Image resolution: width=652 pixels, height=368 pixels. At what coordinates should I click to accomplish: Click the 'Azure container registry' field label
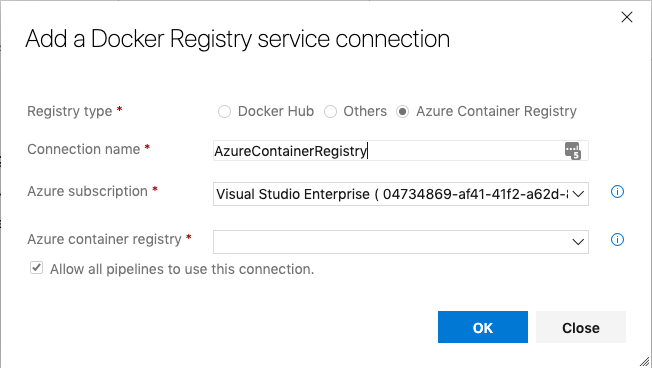104,240
